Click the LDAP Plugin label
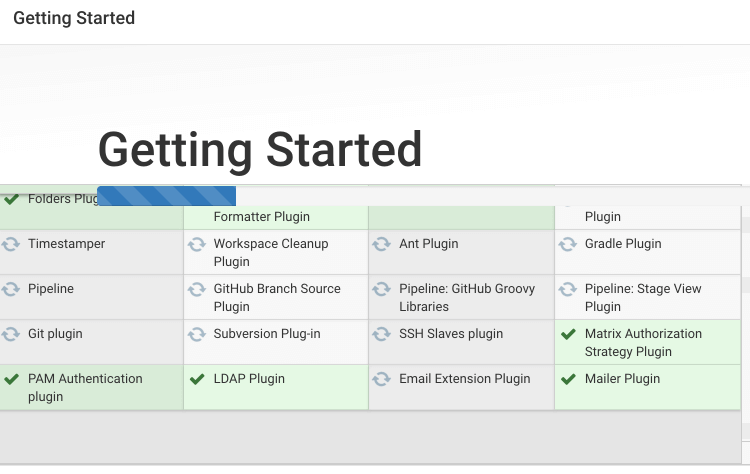The image size is (750, 474). click(x=249, y=379)
